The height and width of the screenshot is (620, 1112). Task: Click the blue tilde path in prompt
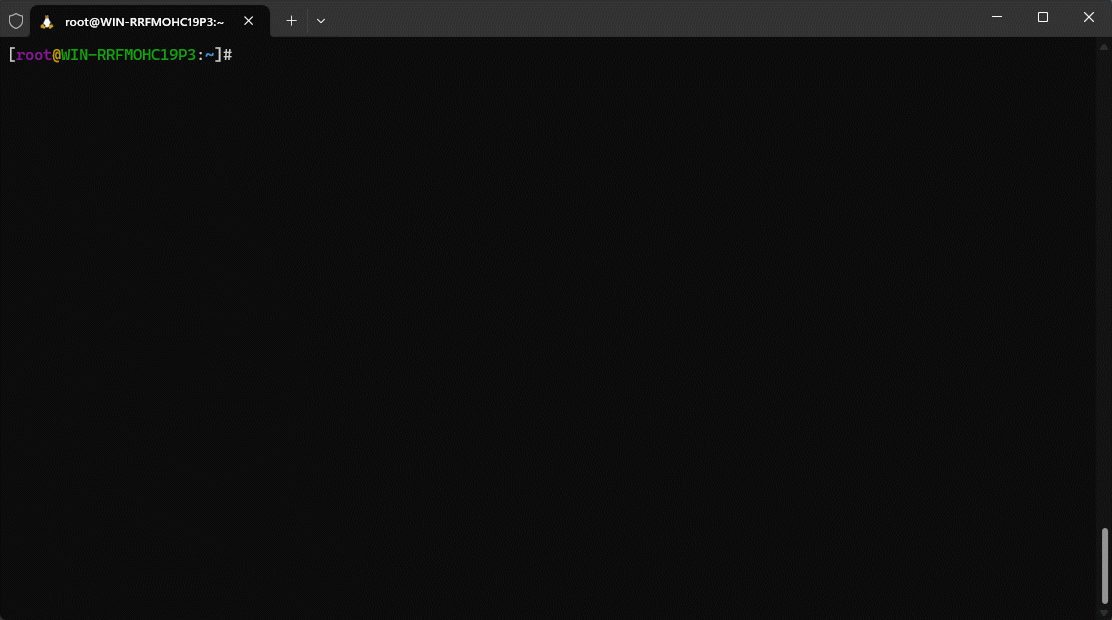[x=210, y=55]
